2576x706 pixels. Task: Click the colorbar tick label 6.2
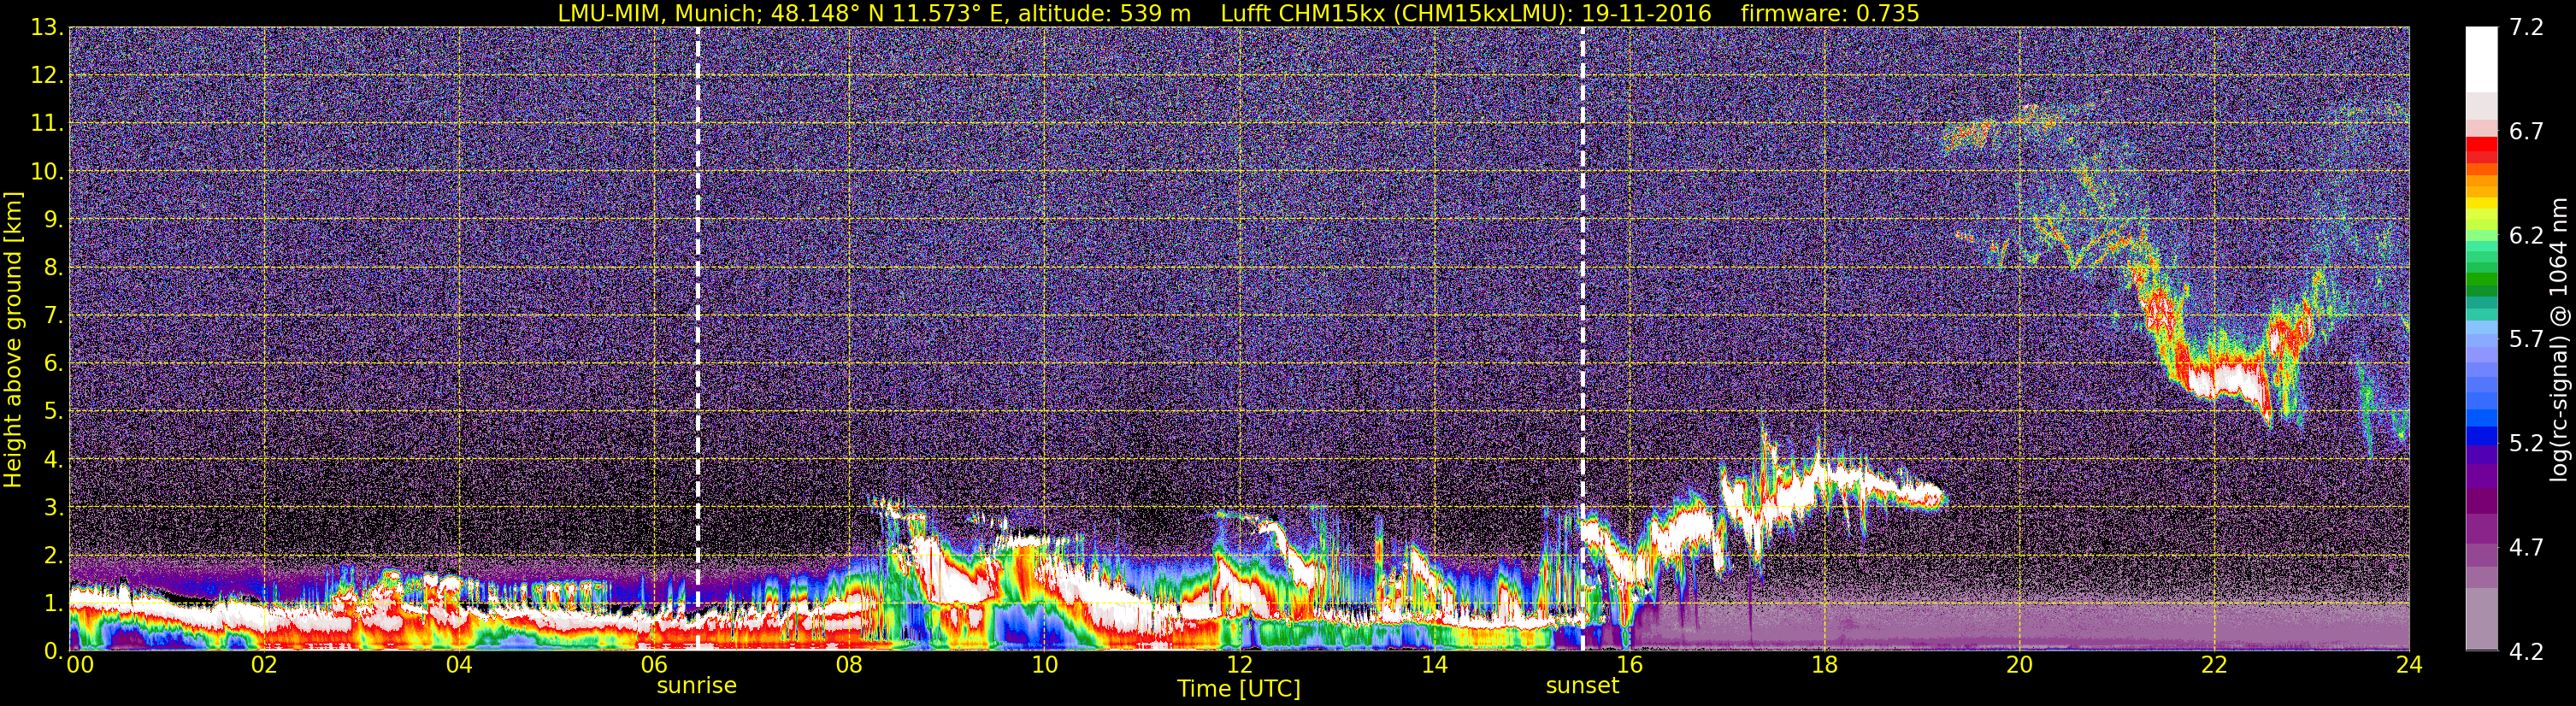point(2526,235)
